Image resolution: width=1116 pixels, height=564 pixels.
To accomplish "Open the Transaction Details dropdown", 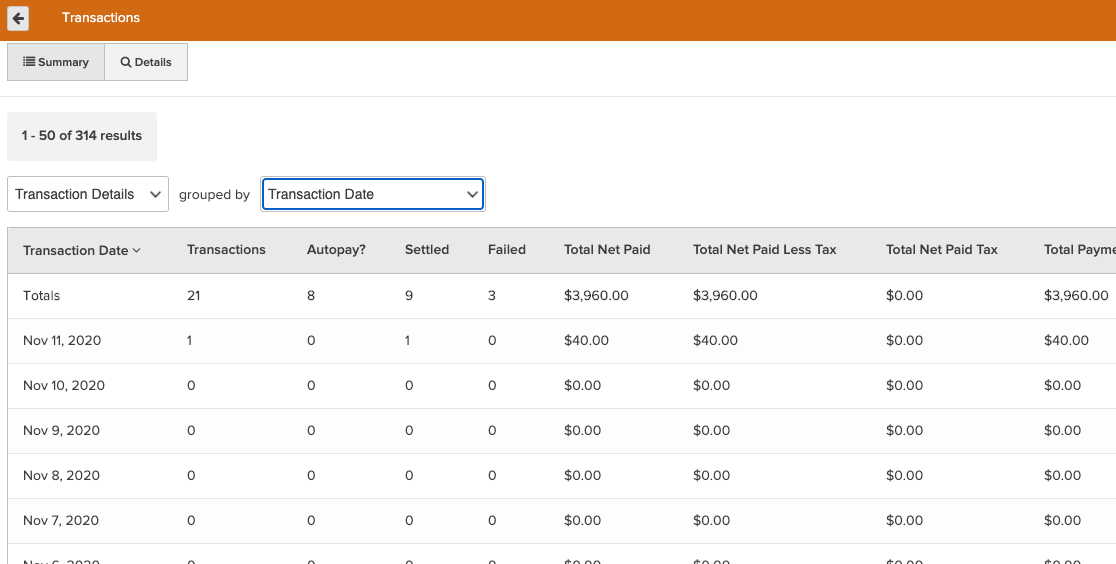I will (87, 194).
